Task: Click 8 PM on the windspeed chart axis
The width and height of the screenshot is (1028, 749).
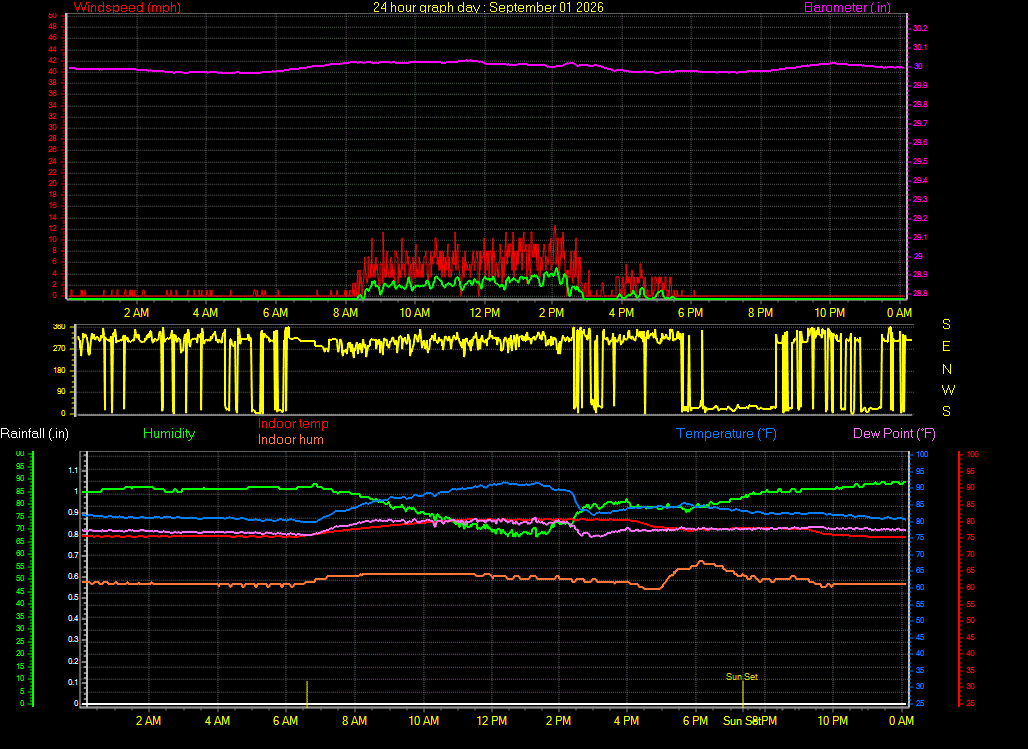Action: point(761,313)
